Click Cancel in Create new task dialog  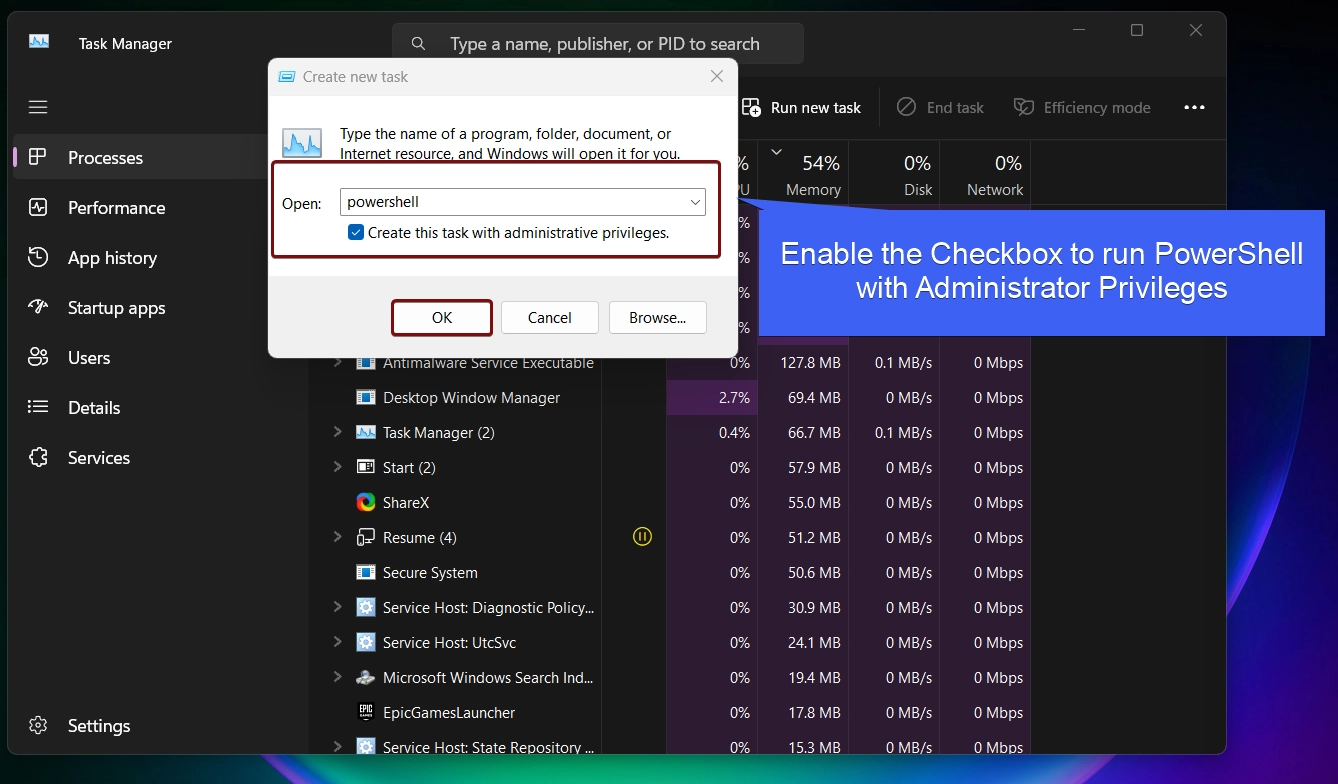coord(550,317)
